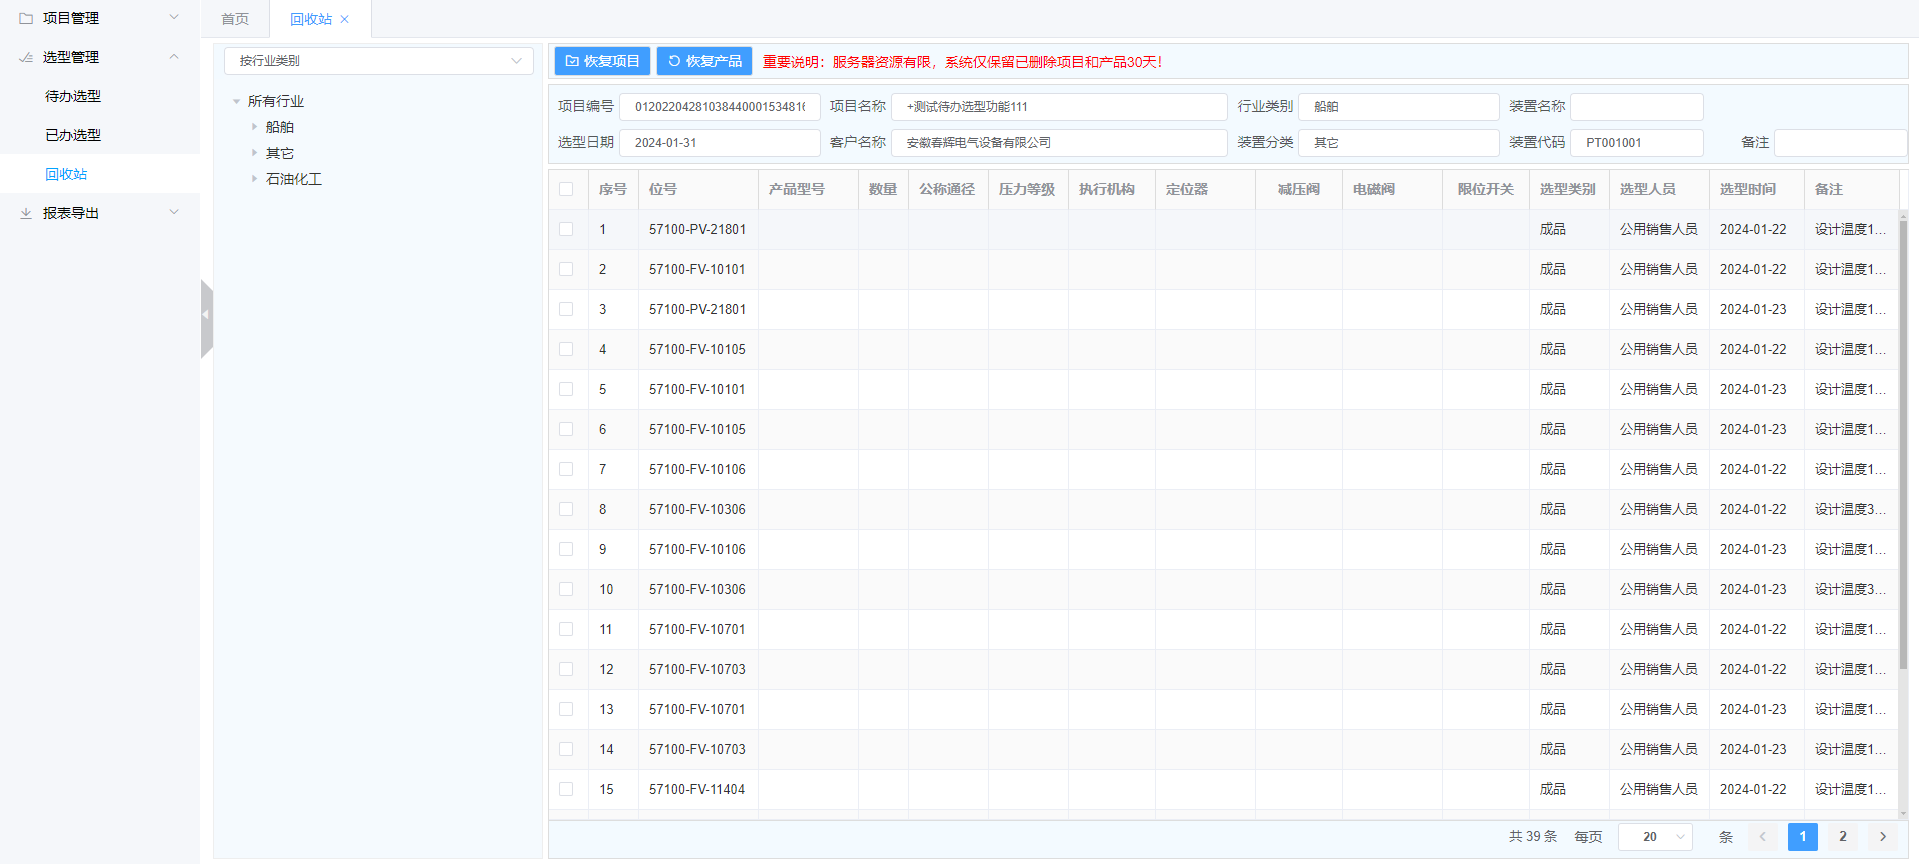Click the chart icon beside 选型管理

26,57
